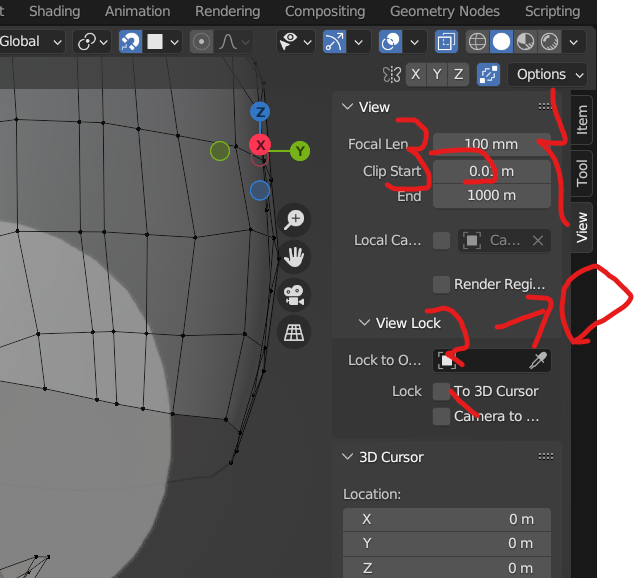This screenshot has height=578, width=636.
Task: Switch to solid viewport shading
Action: point(501,41)
